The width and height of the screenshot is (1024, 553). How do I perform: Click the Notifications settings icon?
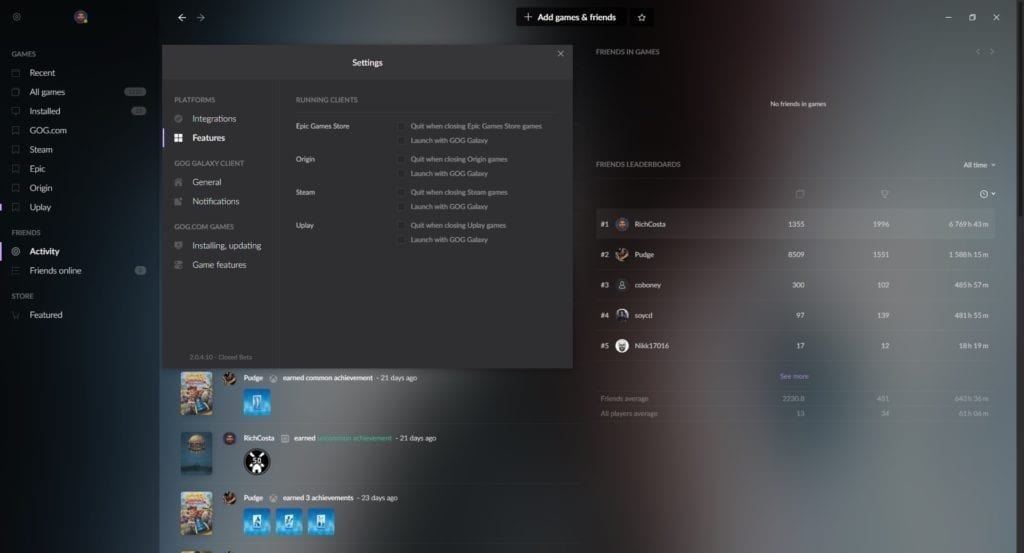point(178,201)
